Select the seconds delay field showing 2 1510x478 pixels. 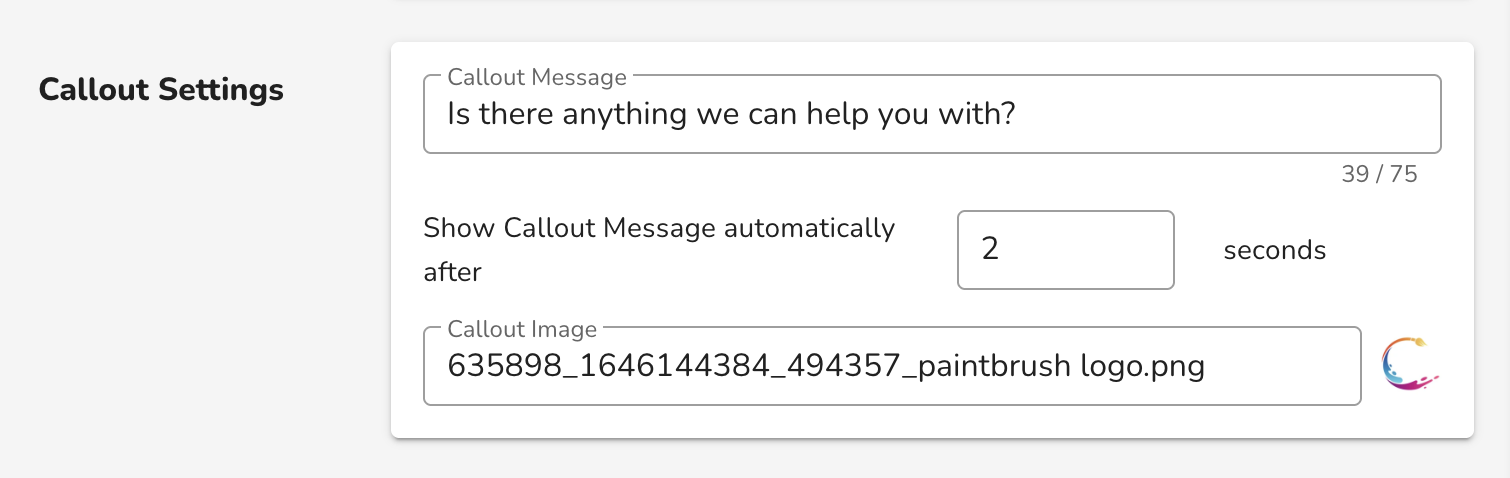(1066, 250)
